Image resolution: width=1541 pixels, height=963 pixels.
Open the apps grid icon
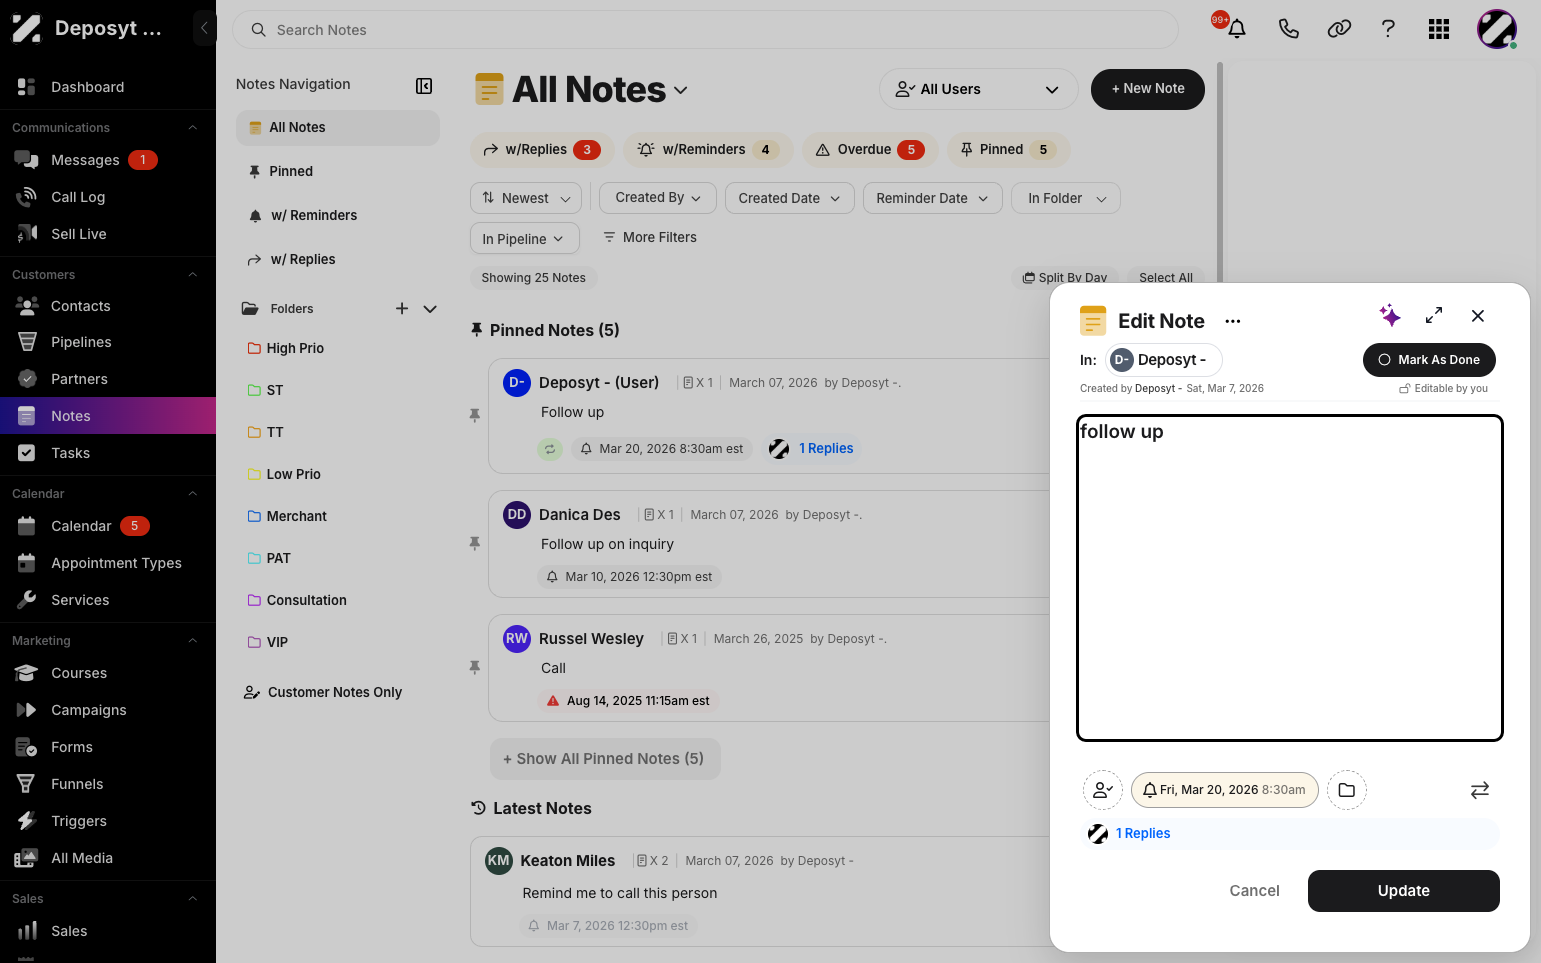point(1439,29)
